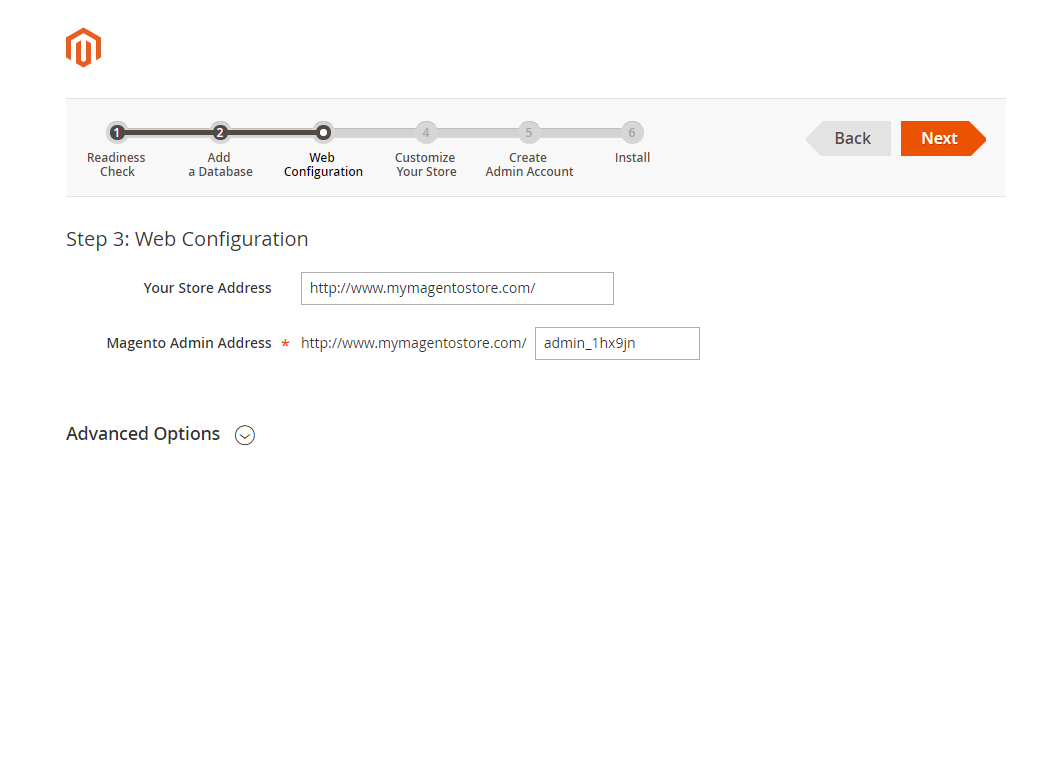
Task: Select the Your Store Address input field
Action: (x=456, y=288)
